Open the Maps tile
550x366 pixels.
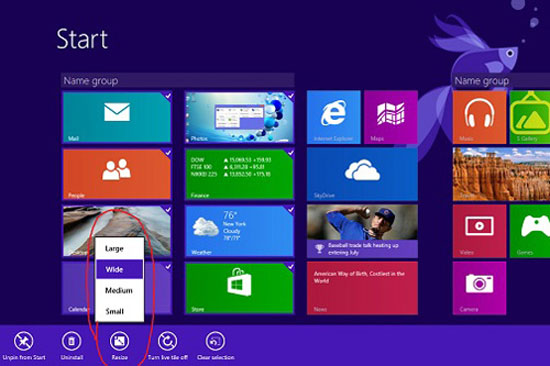tap(391, 117)
